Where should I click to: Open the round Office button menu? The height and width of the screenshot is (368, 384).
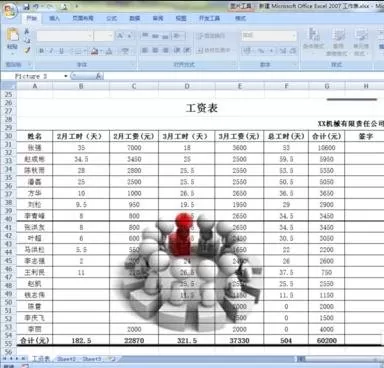(x=9, y=11)
